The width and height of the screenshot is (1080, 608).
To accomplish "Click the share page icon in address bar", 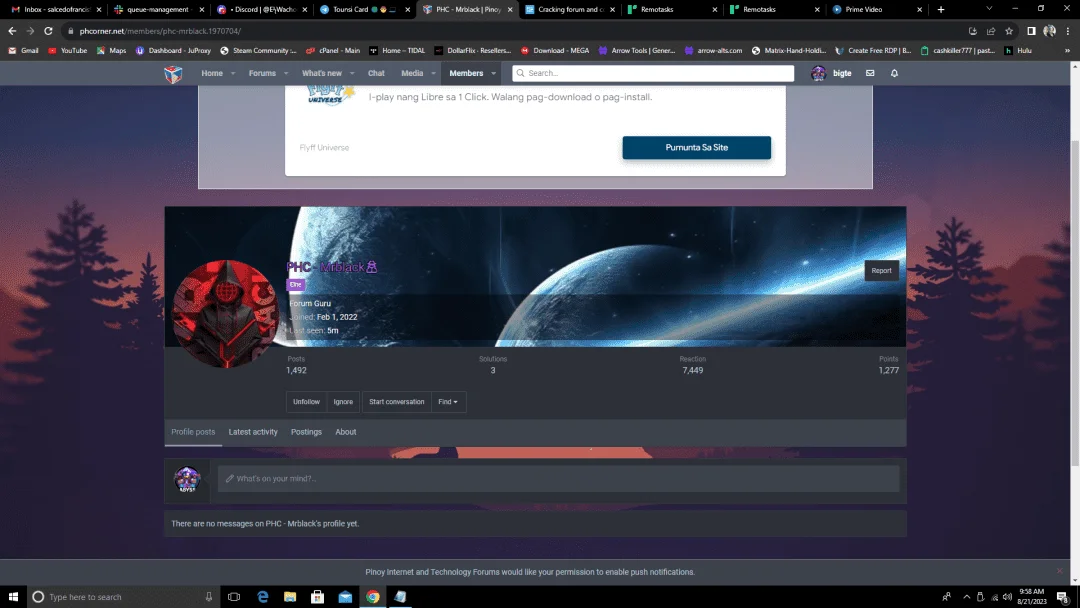I will pyautogui.click(x=991, y=31).
